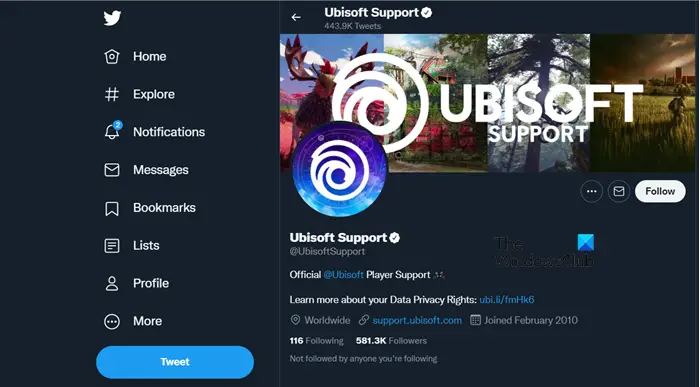
Task: Click the back arrow near Ubisoft Support
Action: pyautogui.click(x=296, y=17)
